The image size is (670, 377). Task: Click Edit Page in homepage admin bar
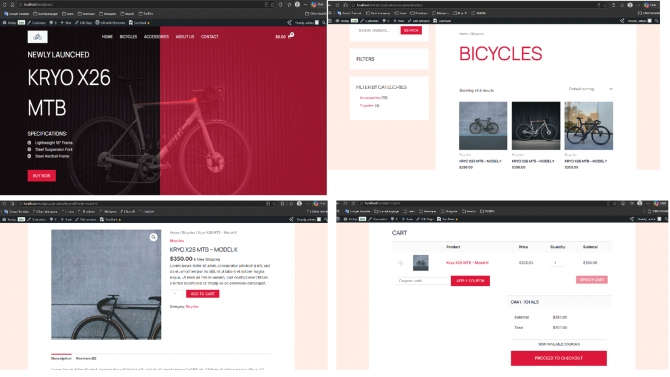pyautogui.click(x=84, y=23)
